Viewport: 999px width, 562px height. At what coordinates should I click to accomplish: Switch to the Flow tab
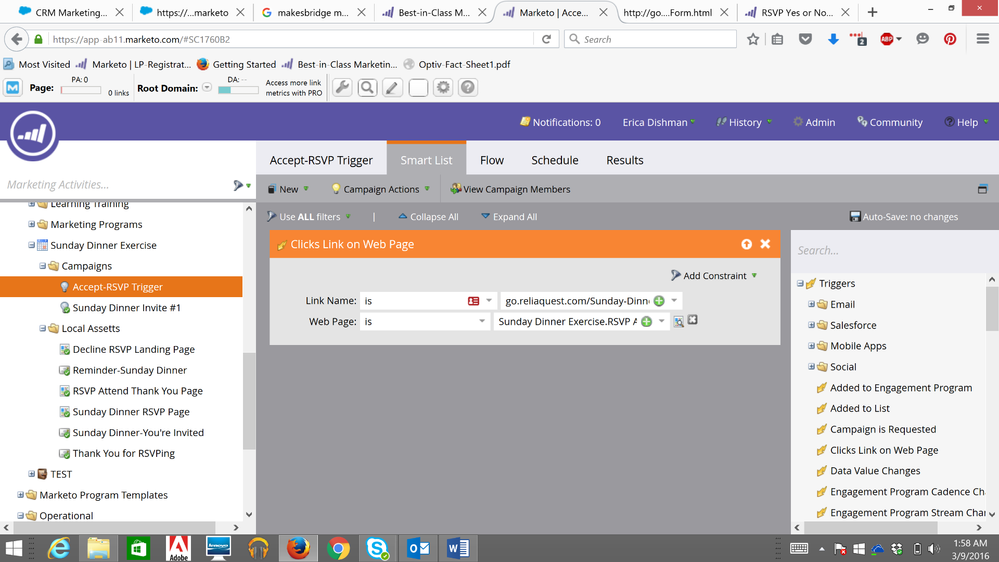[x=492, y=160]
